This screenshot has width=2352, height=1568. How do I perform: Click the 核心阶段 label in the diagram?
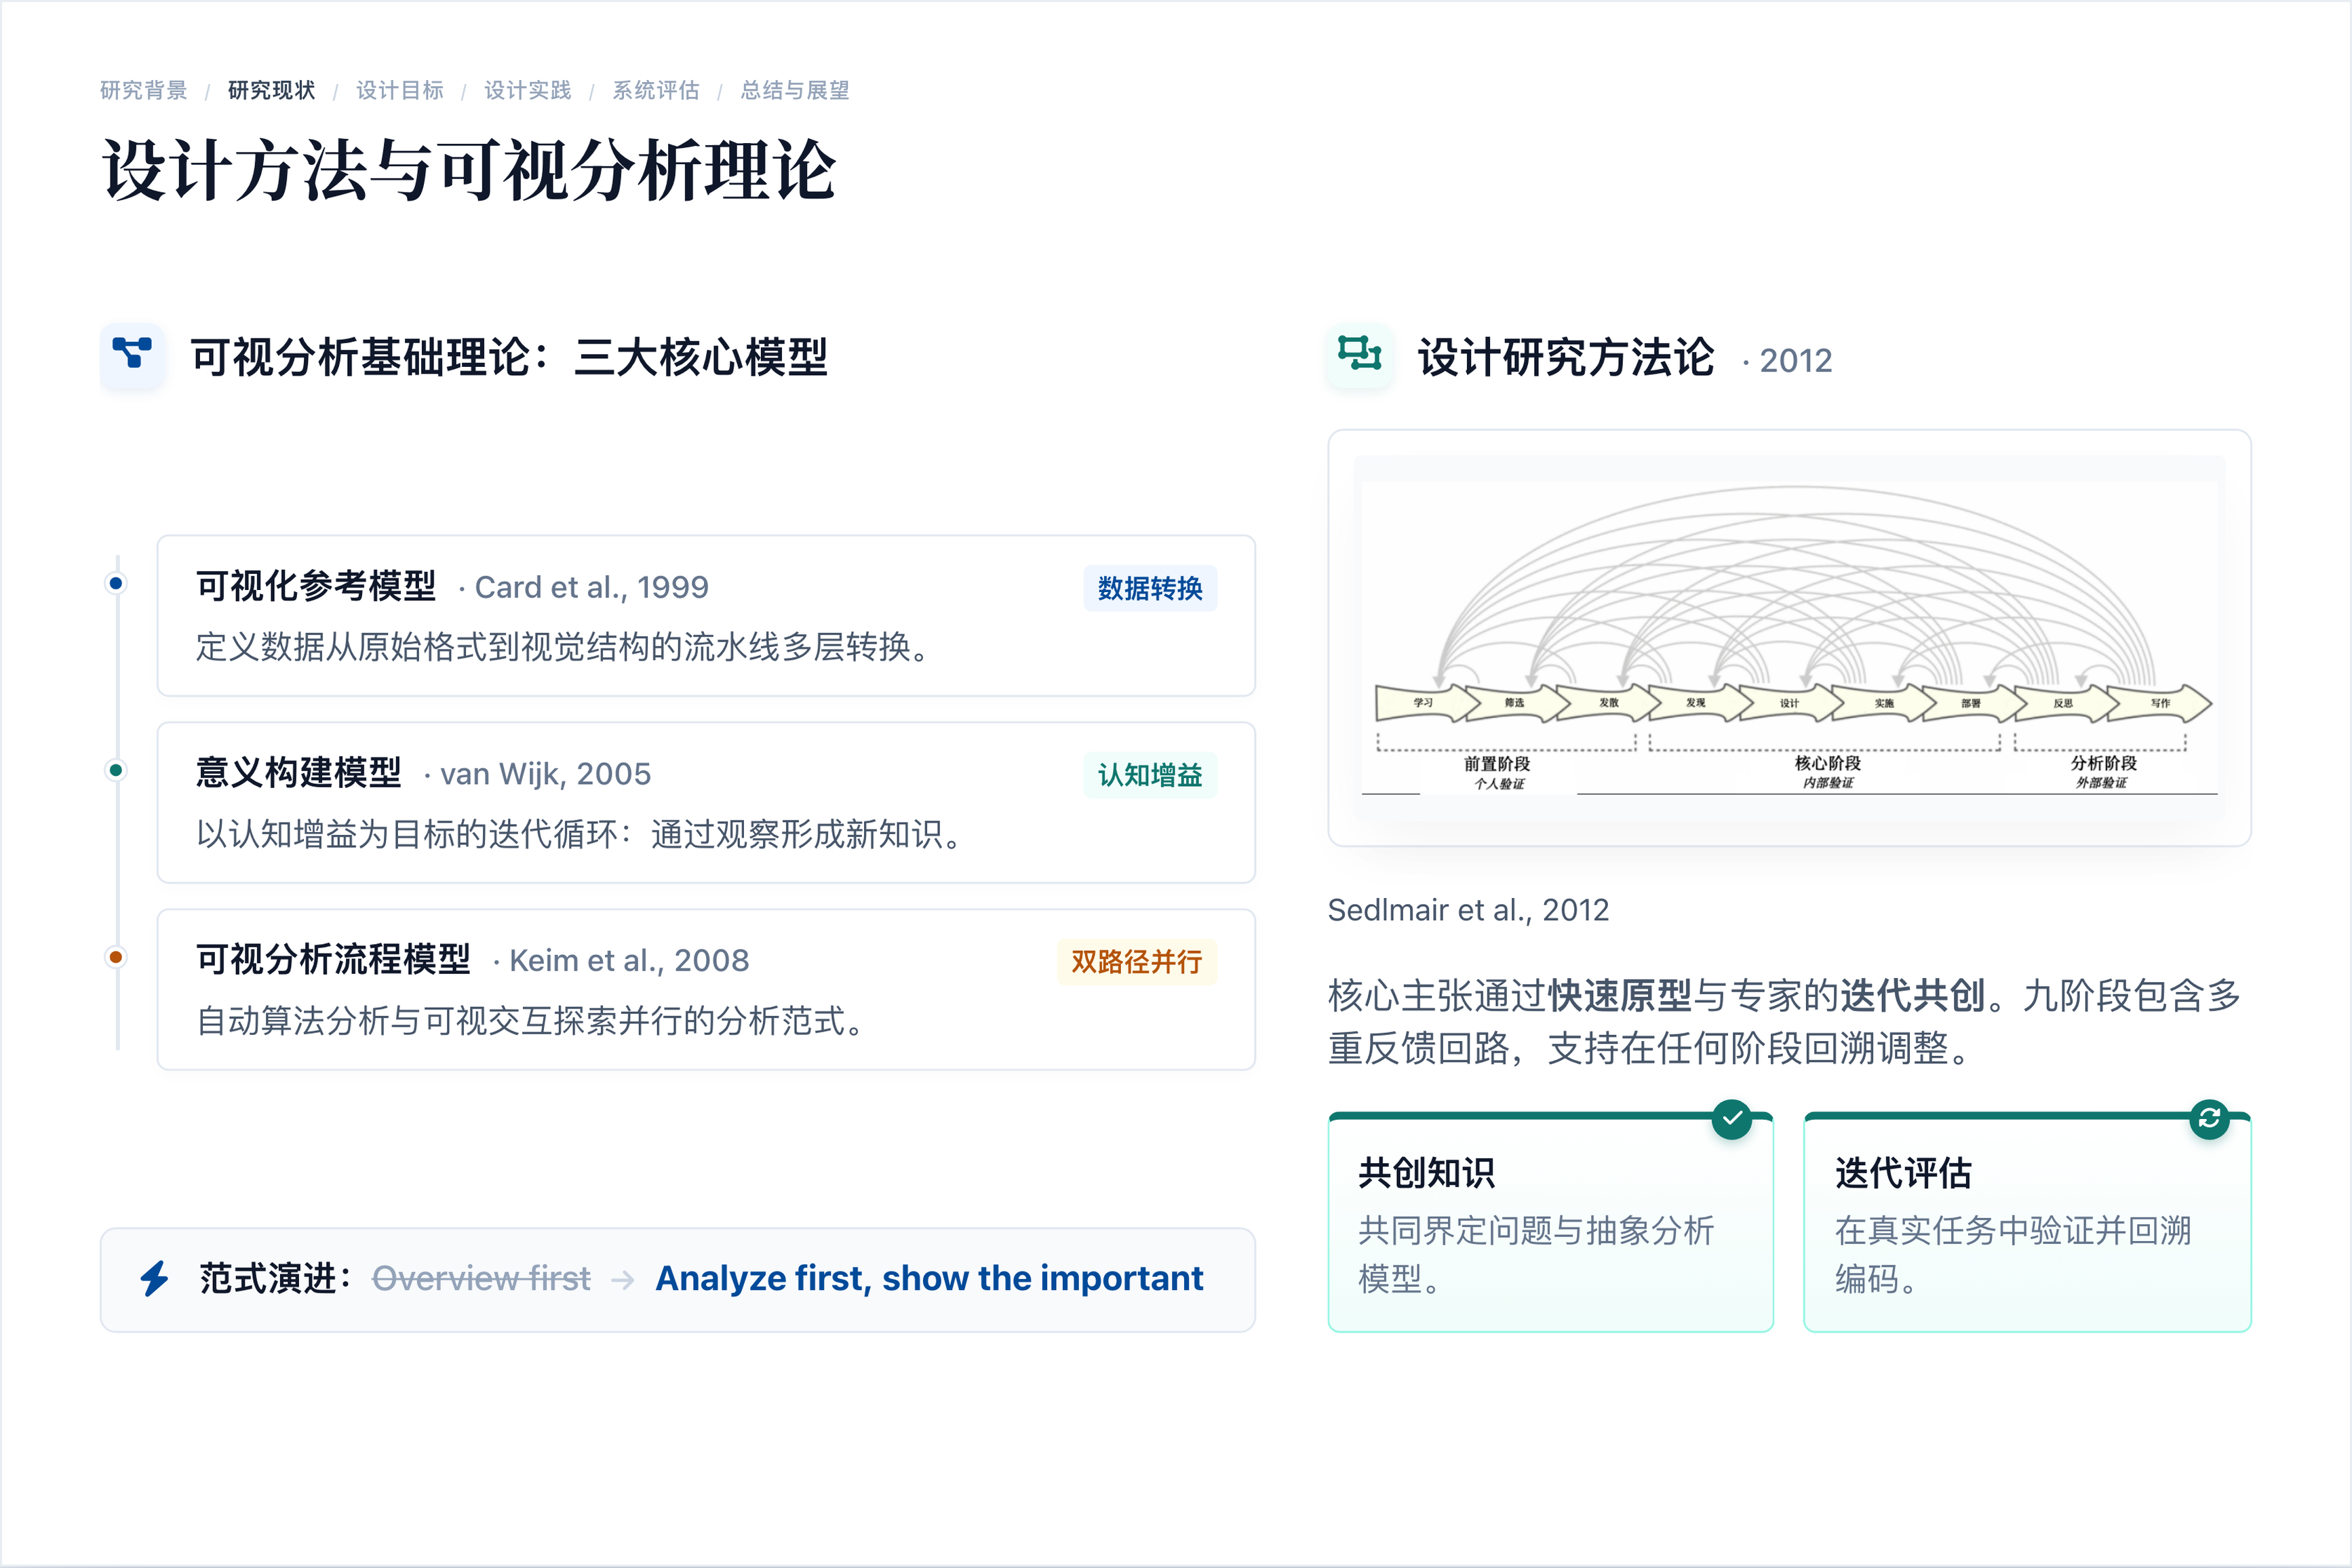coord(1827,763)
